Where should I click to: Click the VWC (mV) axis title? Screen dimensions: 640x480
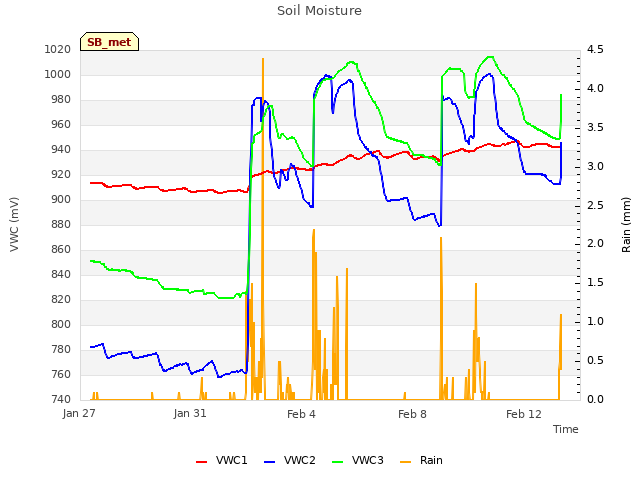coord(14,224)
